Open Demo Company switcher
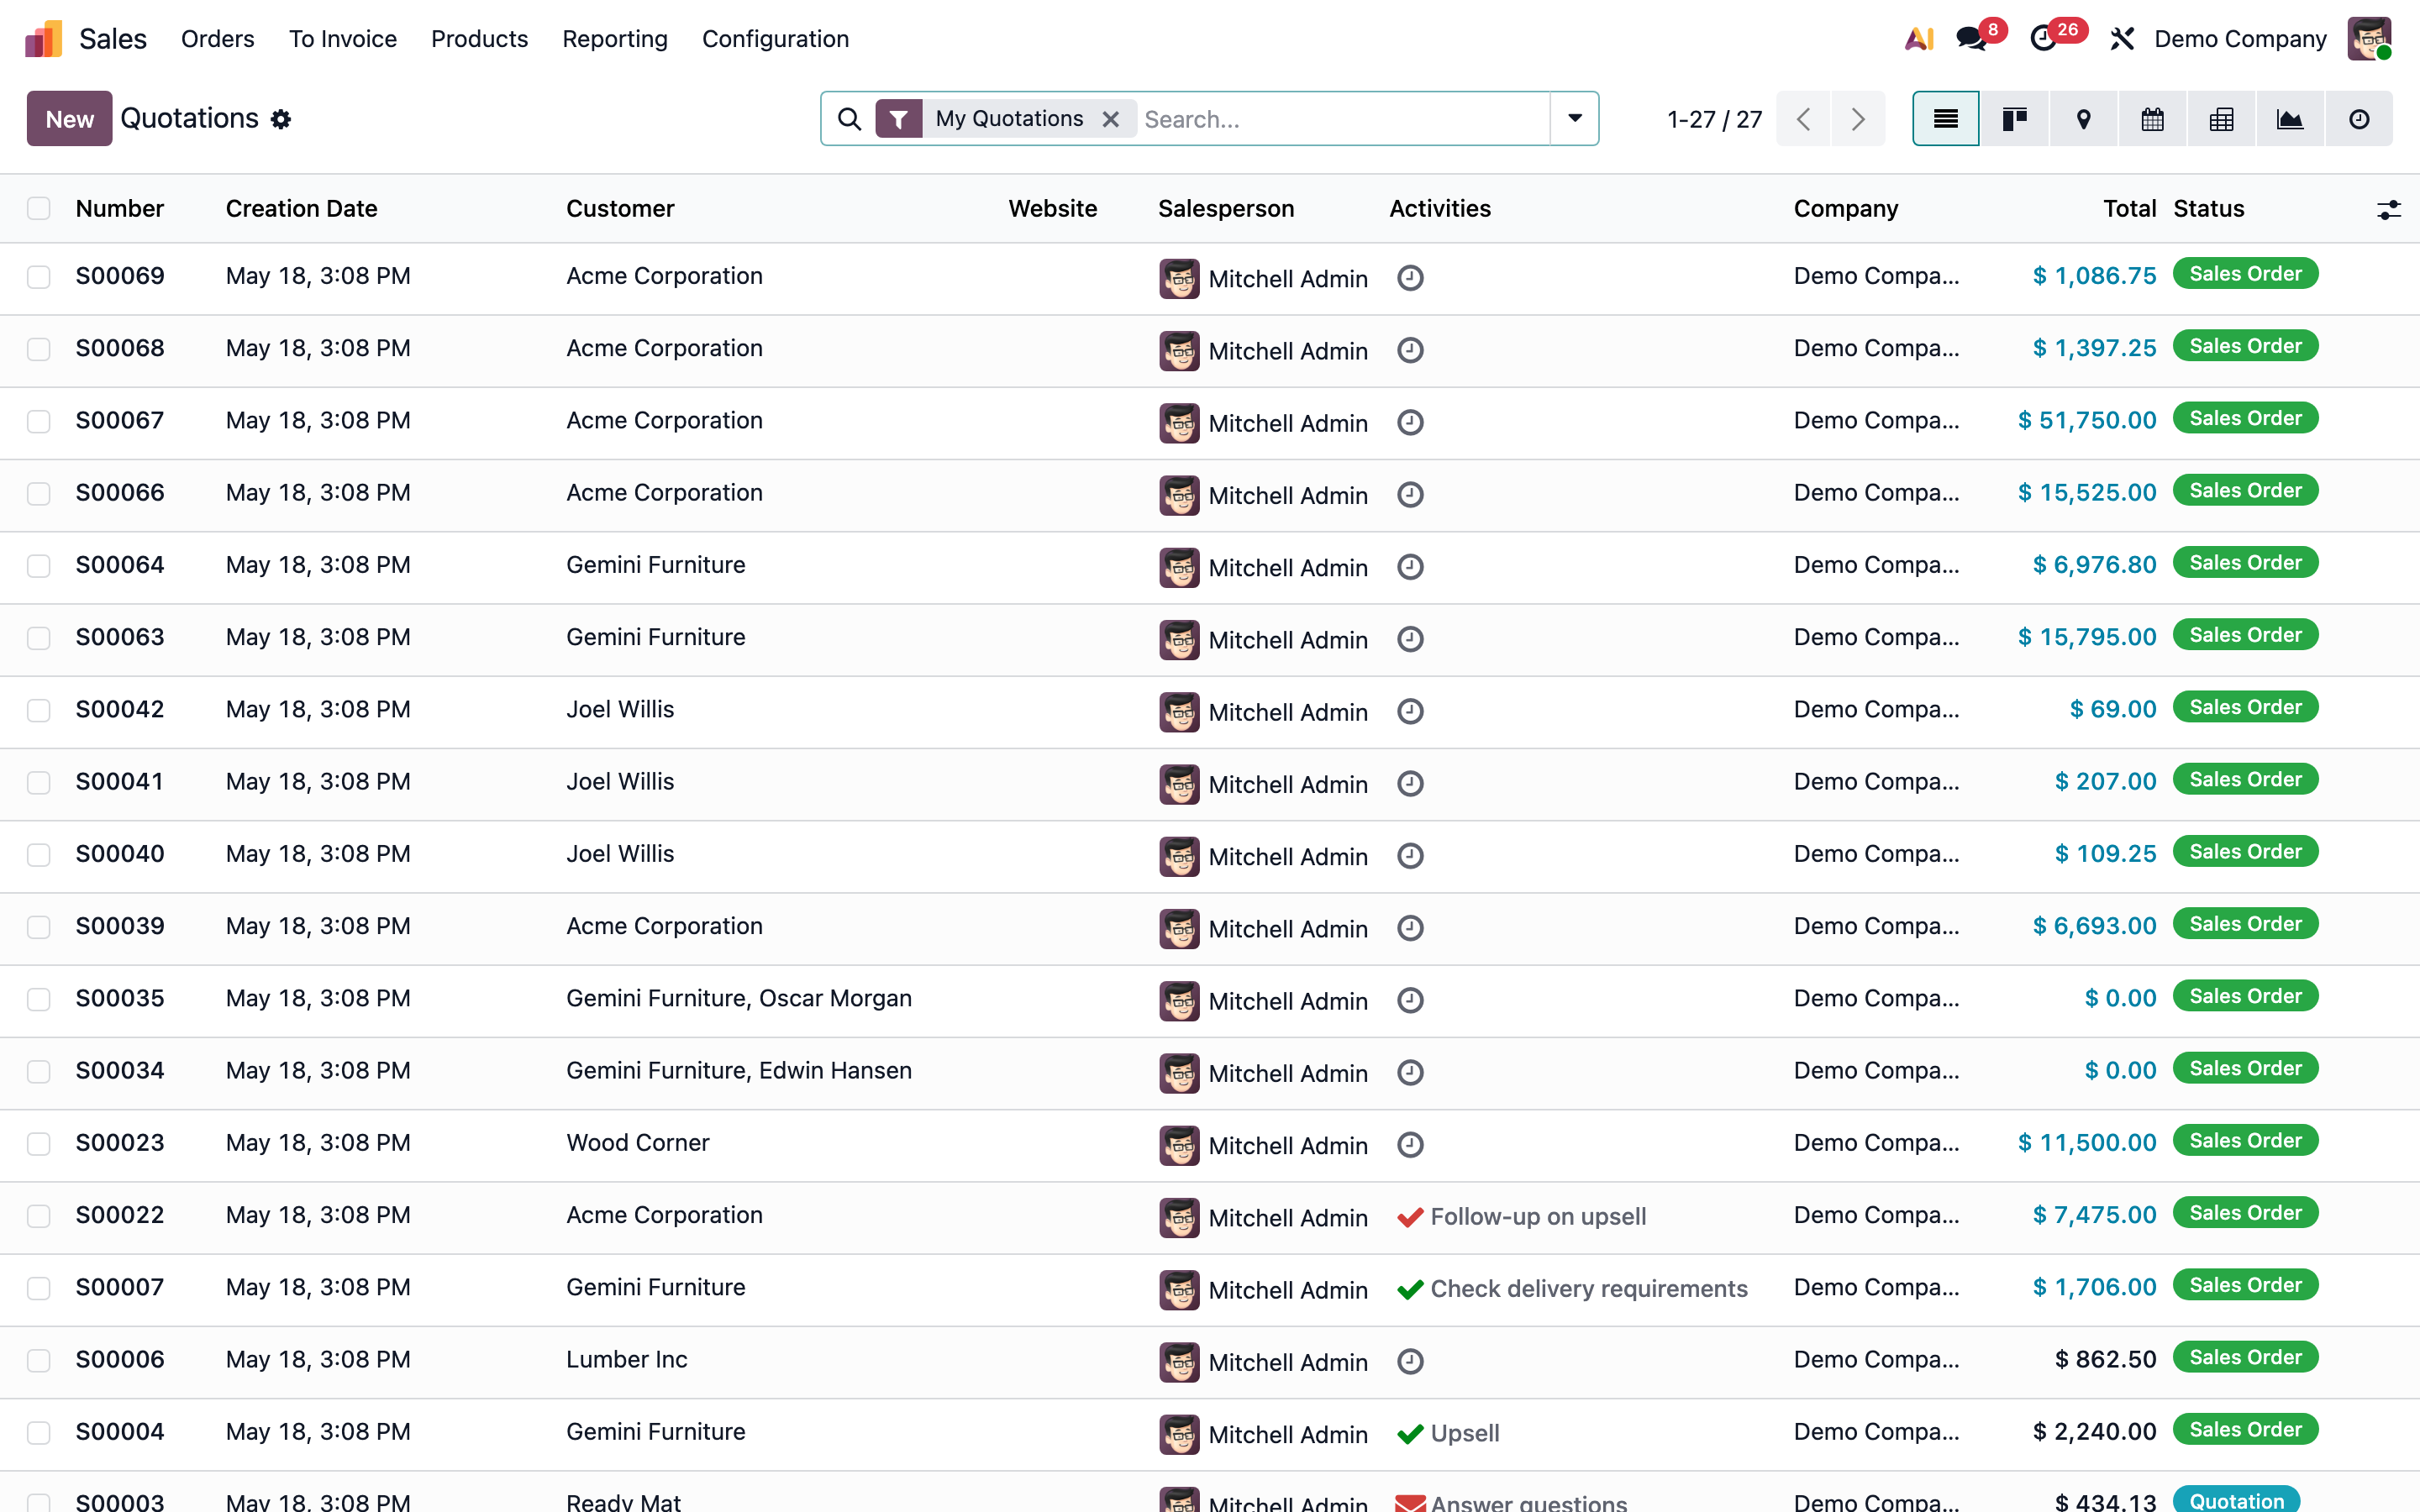Image resolution: width=2420 pixels, height=1512 pixels. coord(2240,39)
